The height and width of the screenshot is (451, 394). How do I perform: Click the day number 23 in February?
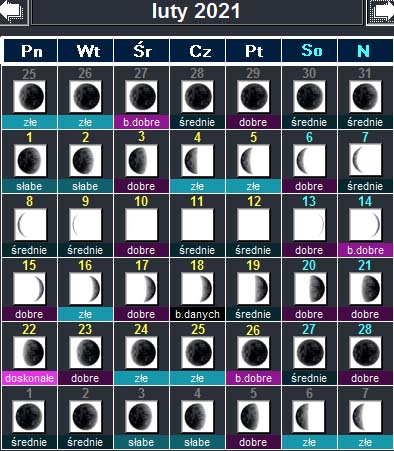tap(85, 329)
